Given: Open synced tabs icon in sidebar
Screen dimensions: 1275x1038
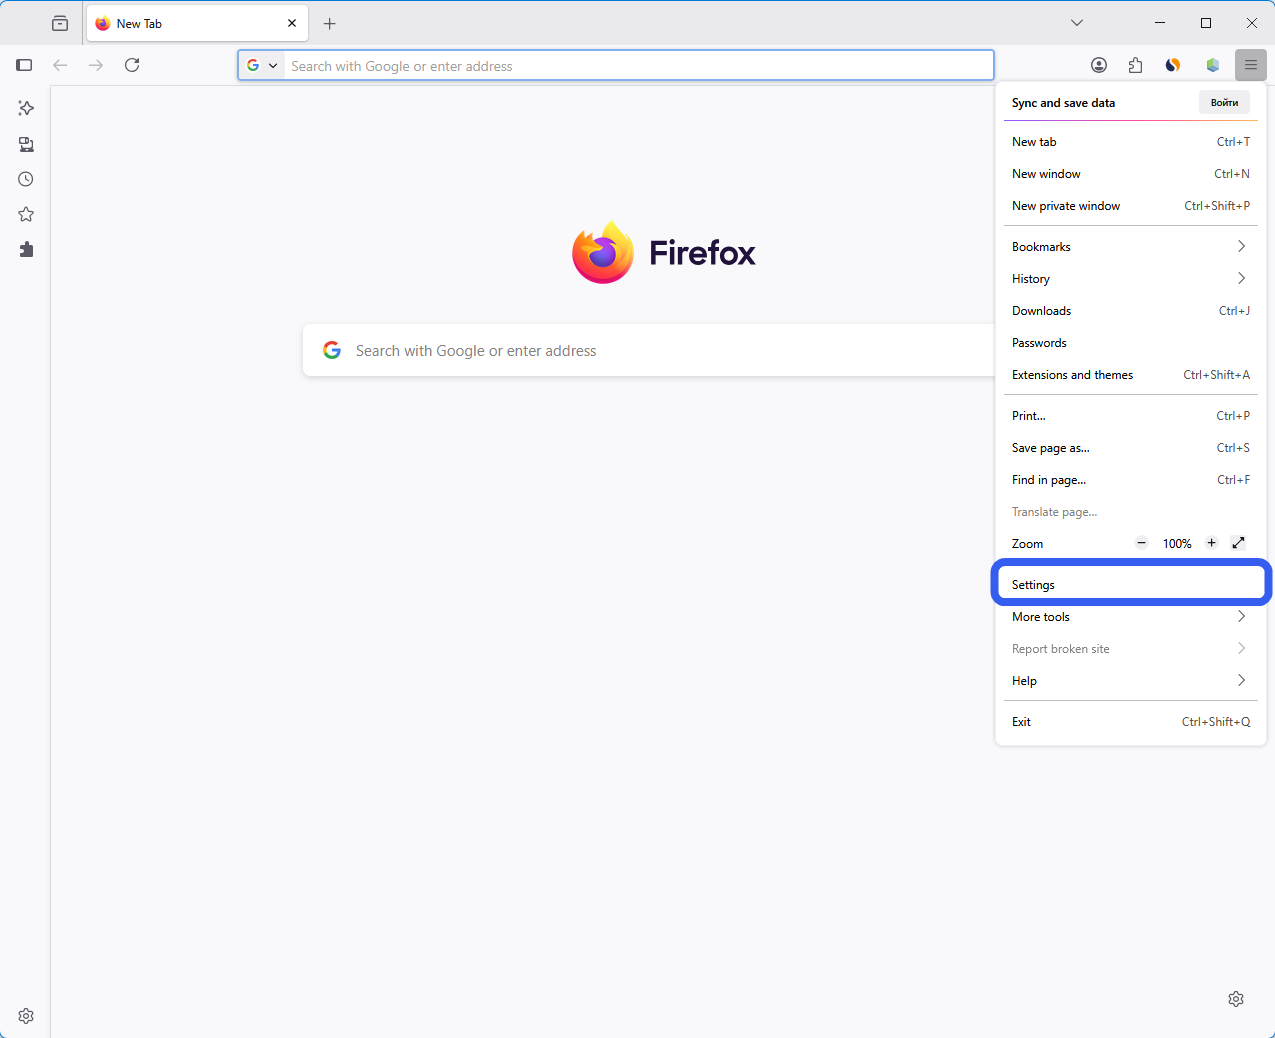Looking at the screenshot, I should (x=26, y=144).
